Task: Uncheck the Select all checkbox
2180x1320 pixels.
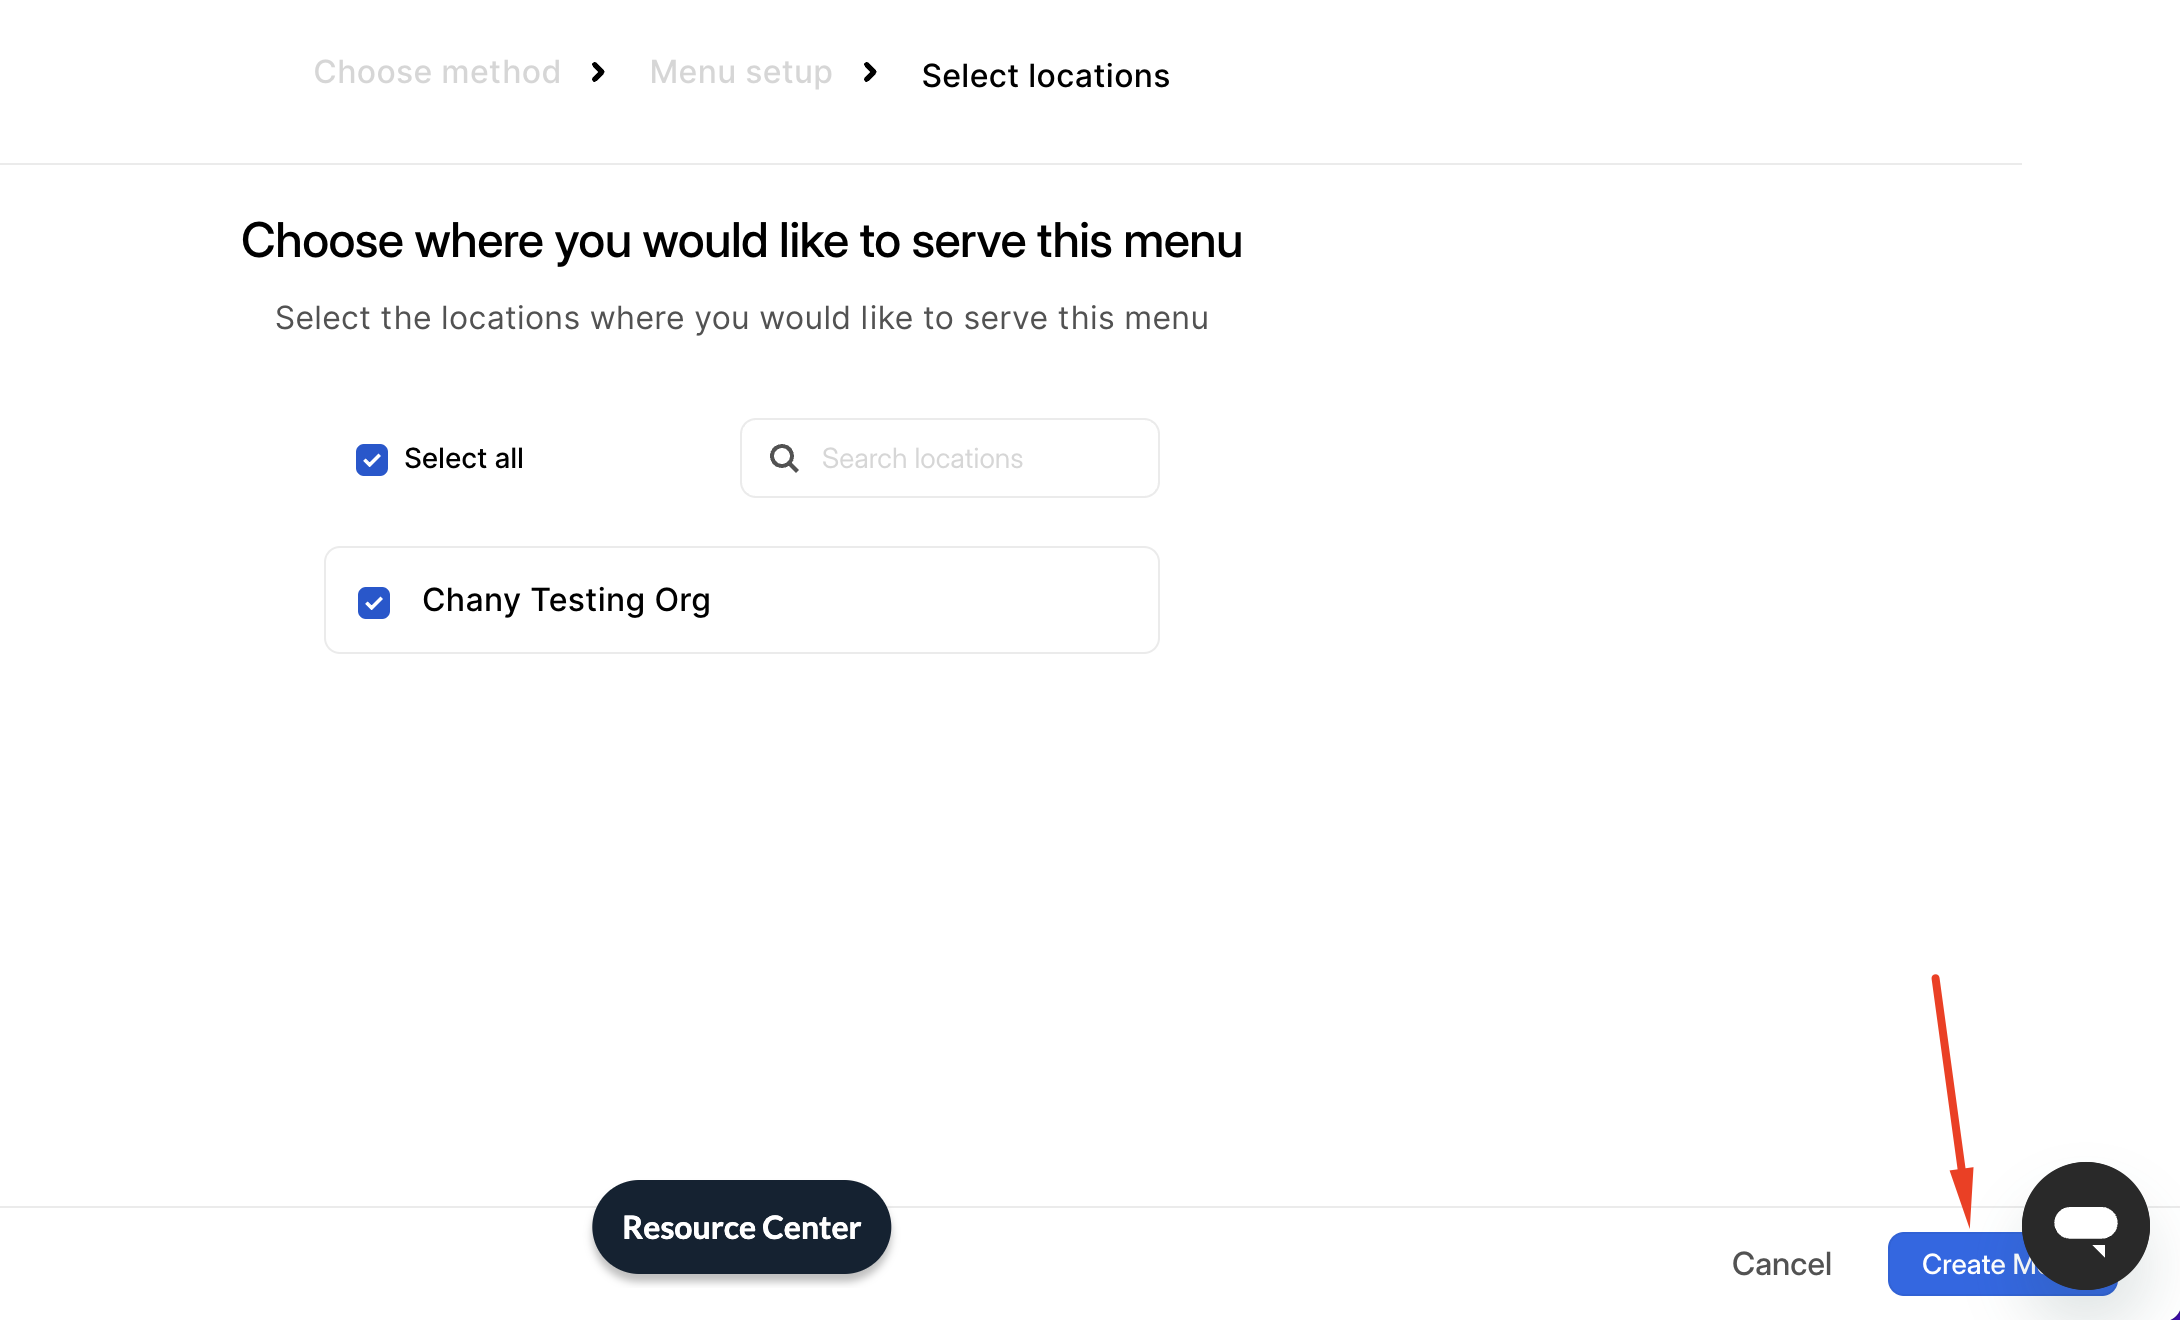Action: [x=372, y=459]
